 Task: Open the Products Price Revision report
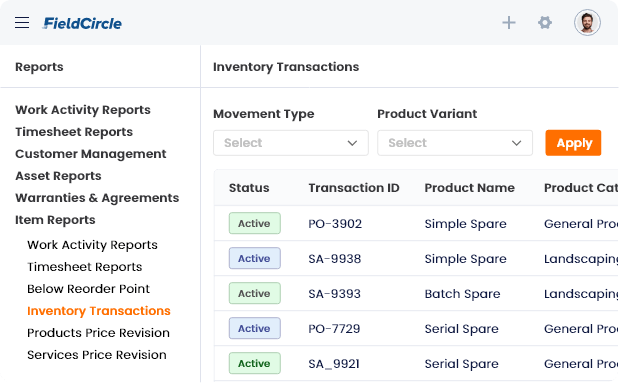(x=98, y=333)
